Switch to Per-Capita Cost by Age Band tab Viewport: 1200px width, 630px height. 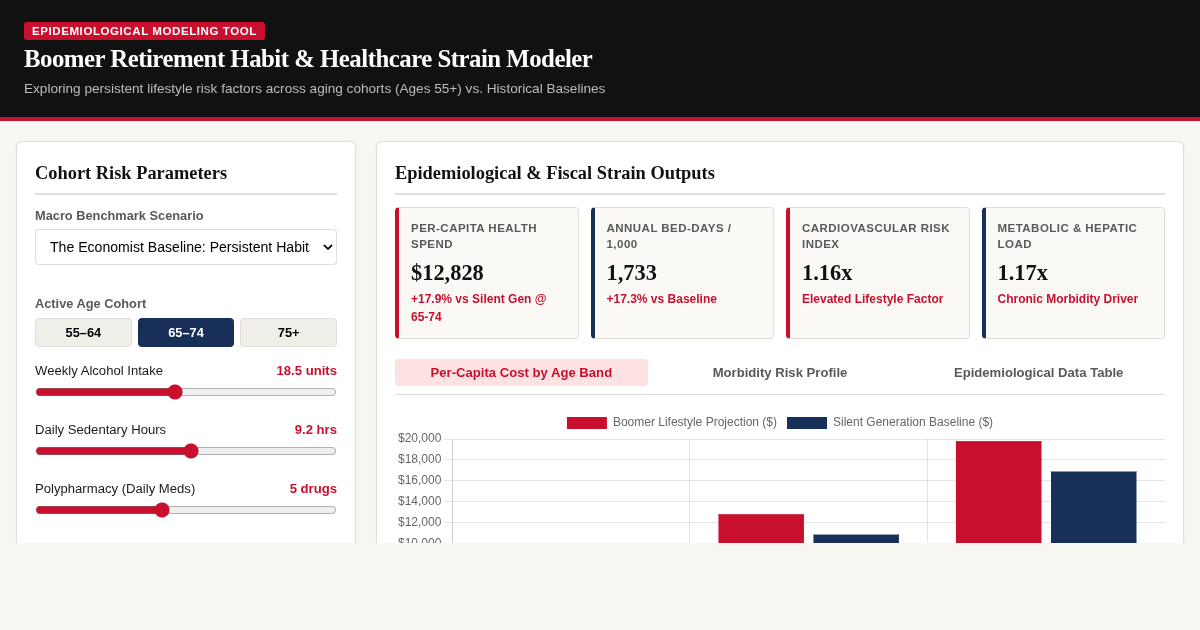point(521,372)
